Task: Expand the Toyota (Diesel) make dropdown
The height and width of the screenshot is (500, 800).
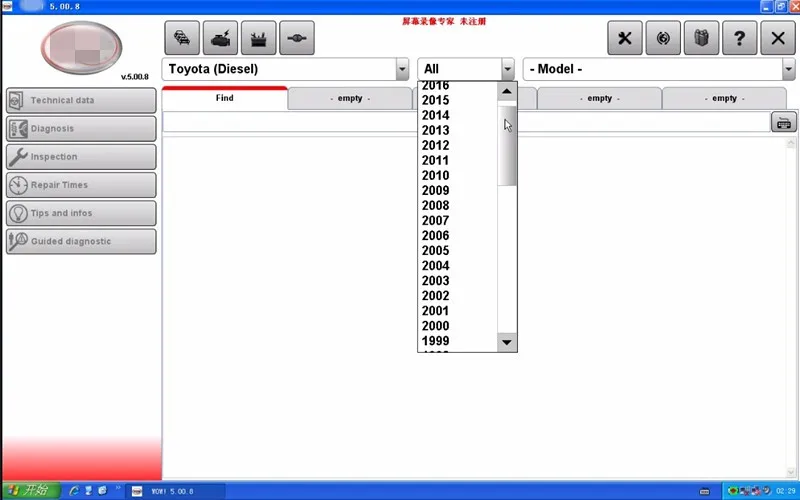Action: pyautogui.click(x=402, y=69)
